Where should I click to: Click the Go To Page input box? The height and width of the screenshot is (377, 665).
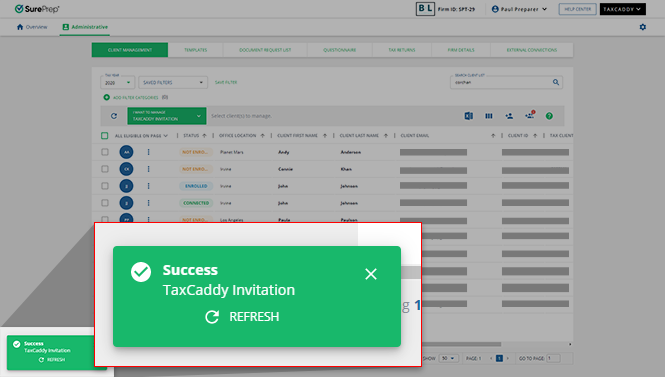553,358
